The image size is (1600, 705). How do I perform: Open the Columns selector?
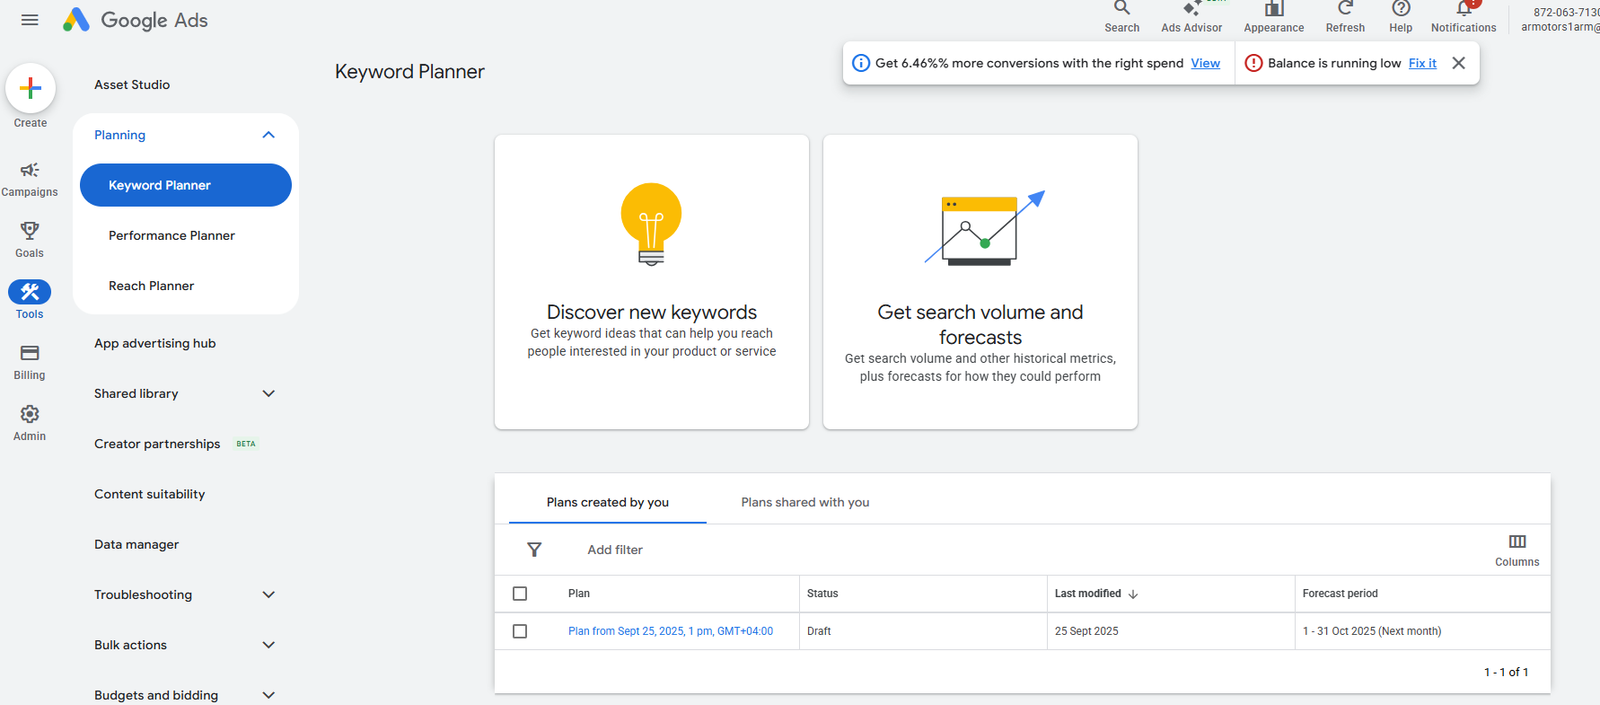click(x=1517, y=550)
